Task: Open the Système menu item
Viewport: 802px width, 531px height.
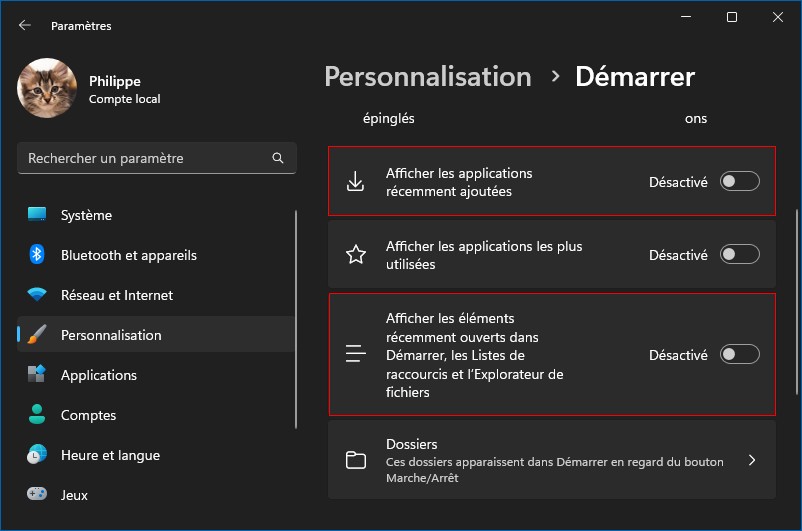Action: pyautogui.click(x=86, y=215)
